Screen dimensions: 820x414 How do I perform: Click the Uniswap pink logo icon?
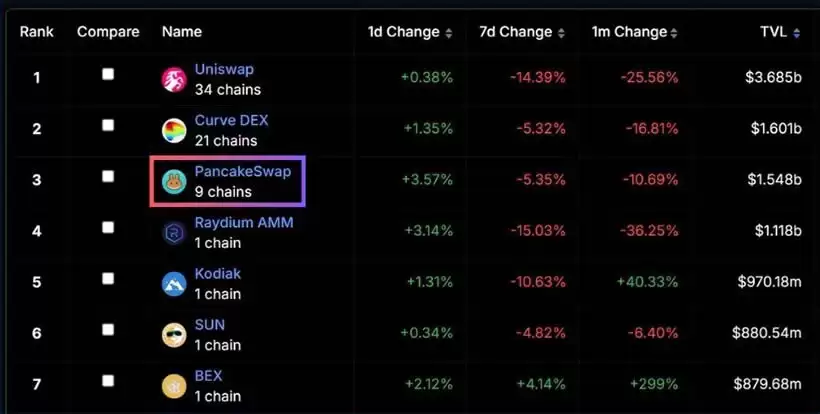point(175,79)
